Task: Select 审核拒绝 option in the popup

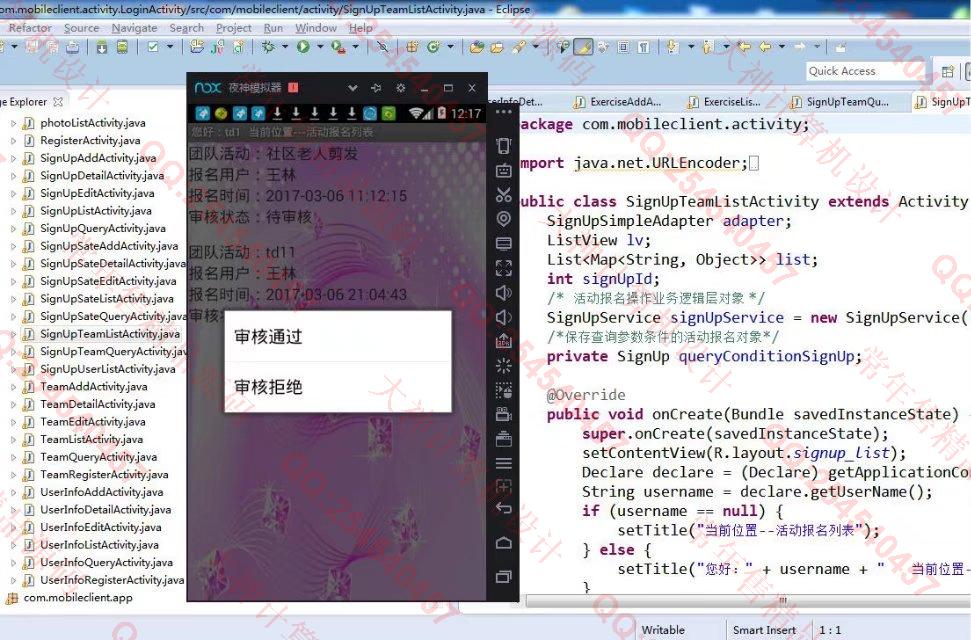Action: tap(337, 387)
